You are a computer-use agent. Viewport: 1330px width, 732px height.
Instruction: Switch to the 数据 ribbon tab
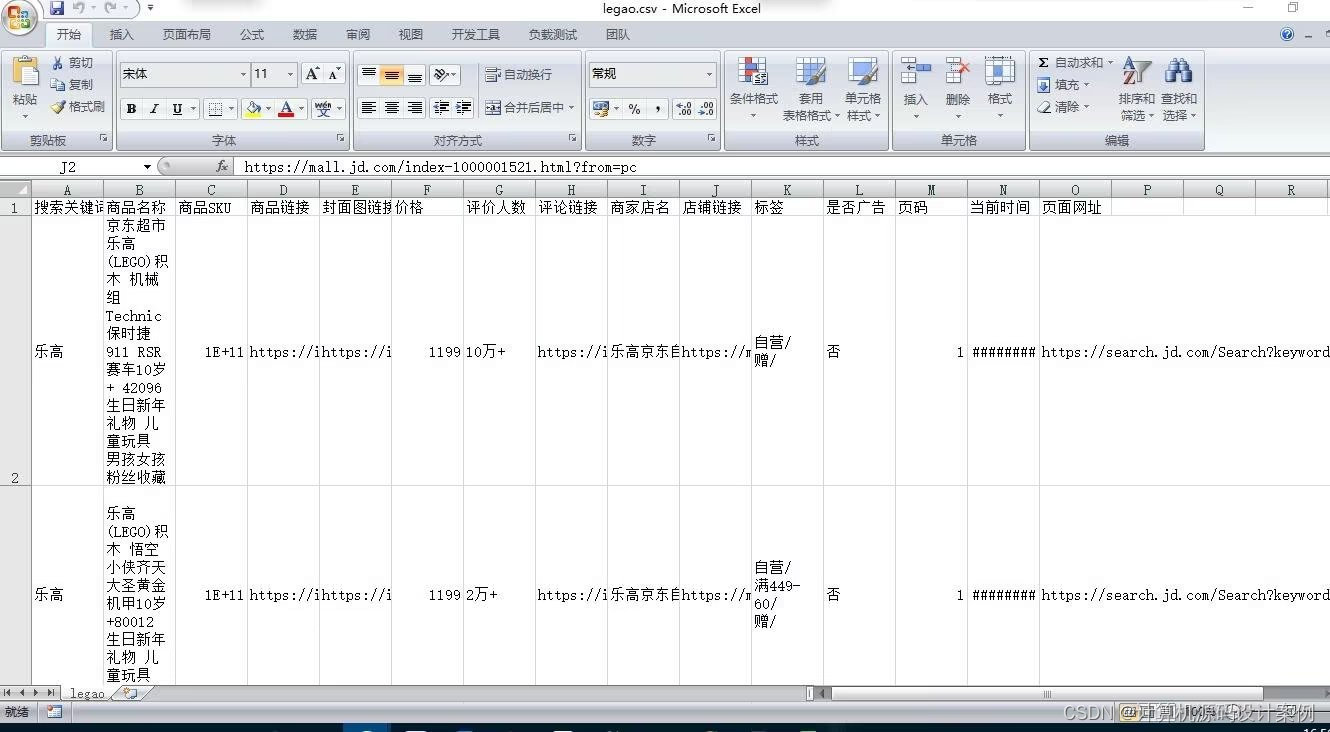coord(305,35)
